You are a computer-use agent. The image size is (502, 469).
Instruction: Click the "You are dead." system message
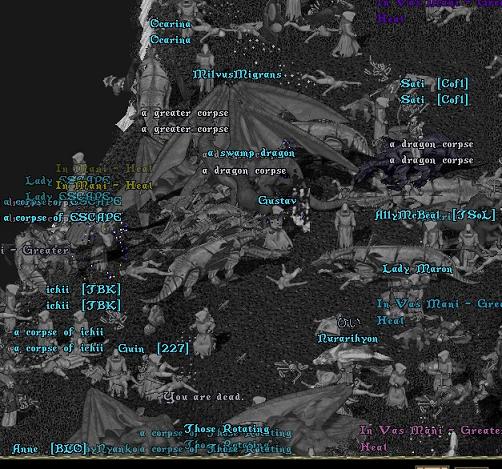[x=204, y=397]
